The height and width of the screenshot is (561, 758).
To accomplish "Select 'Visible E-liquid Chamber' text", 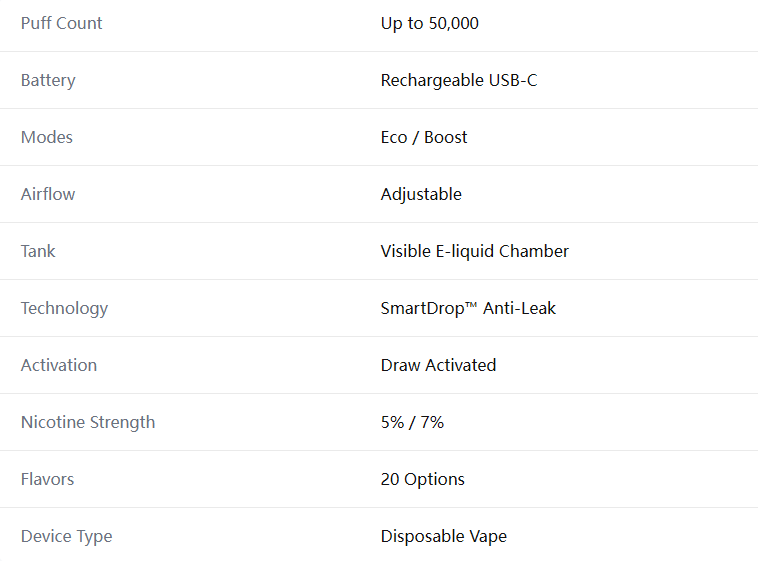I will 474,251.
